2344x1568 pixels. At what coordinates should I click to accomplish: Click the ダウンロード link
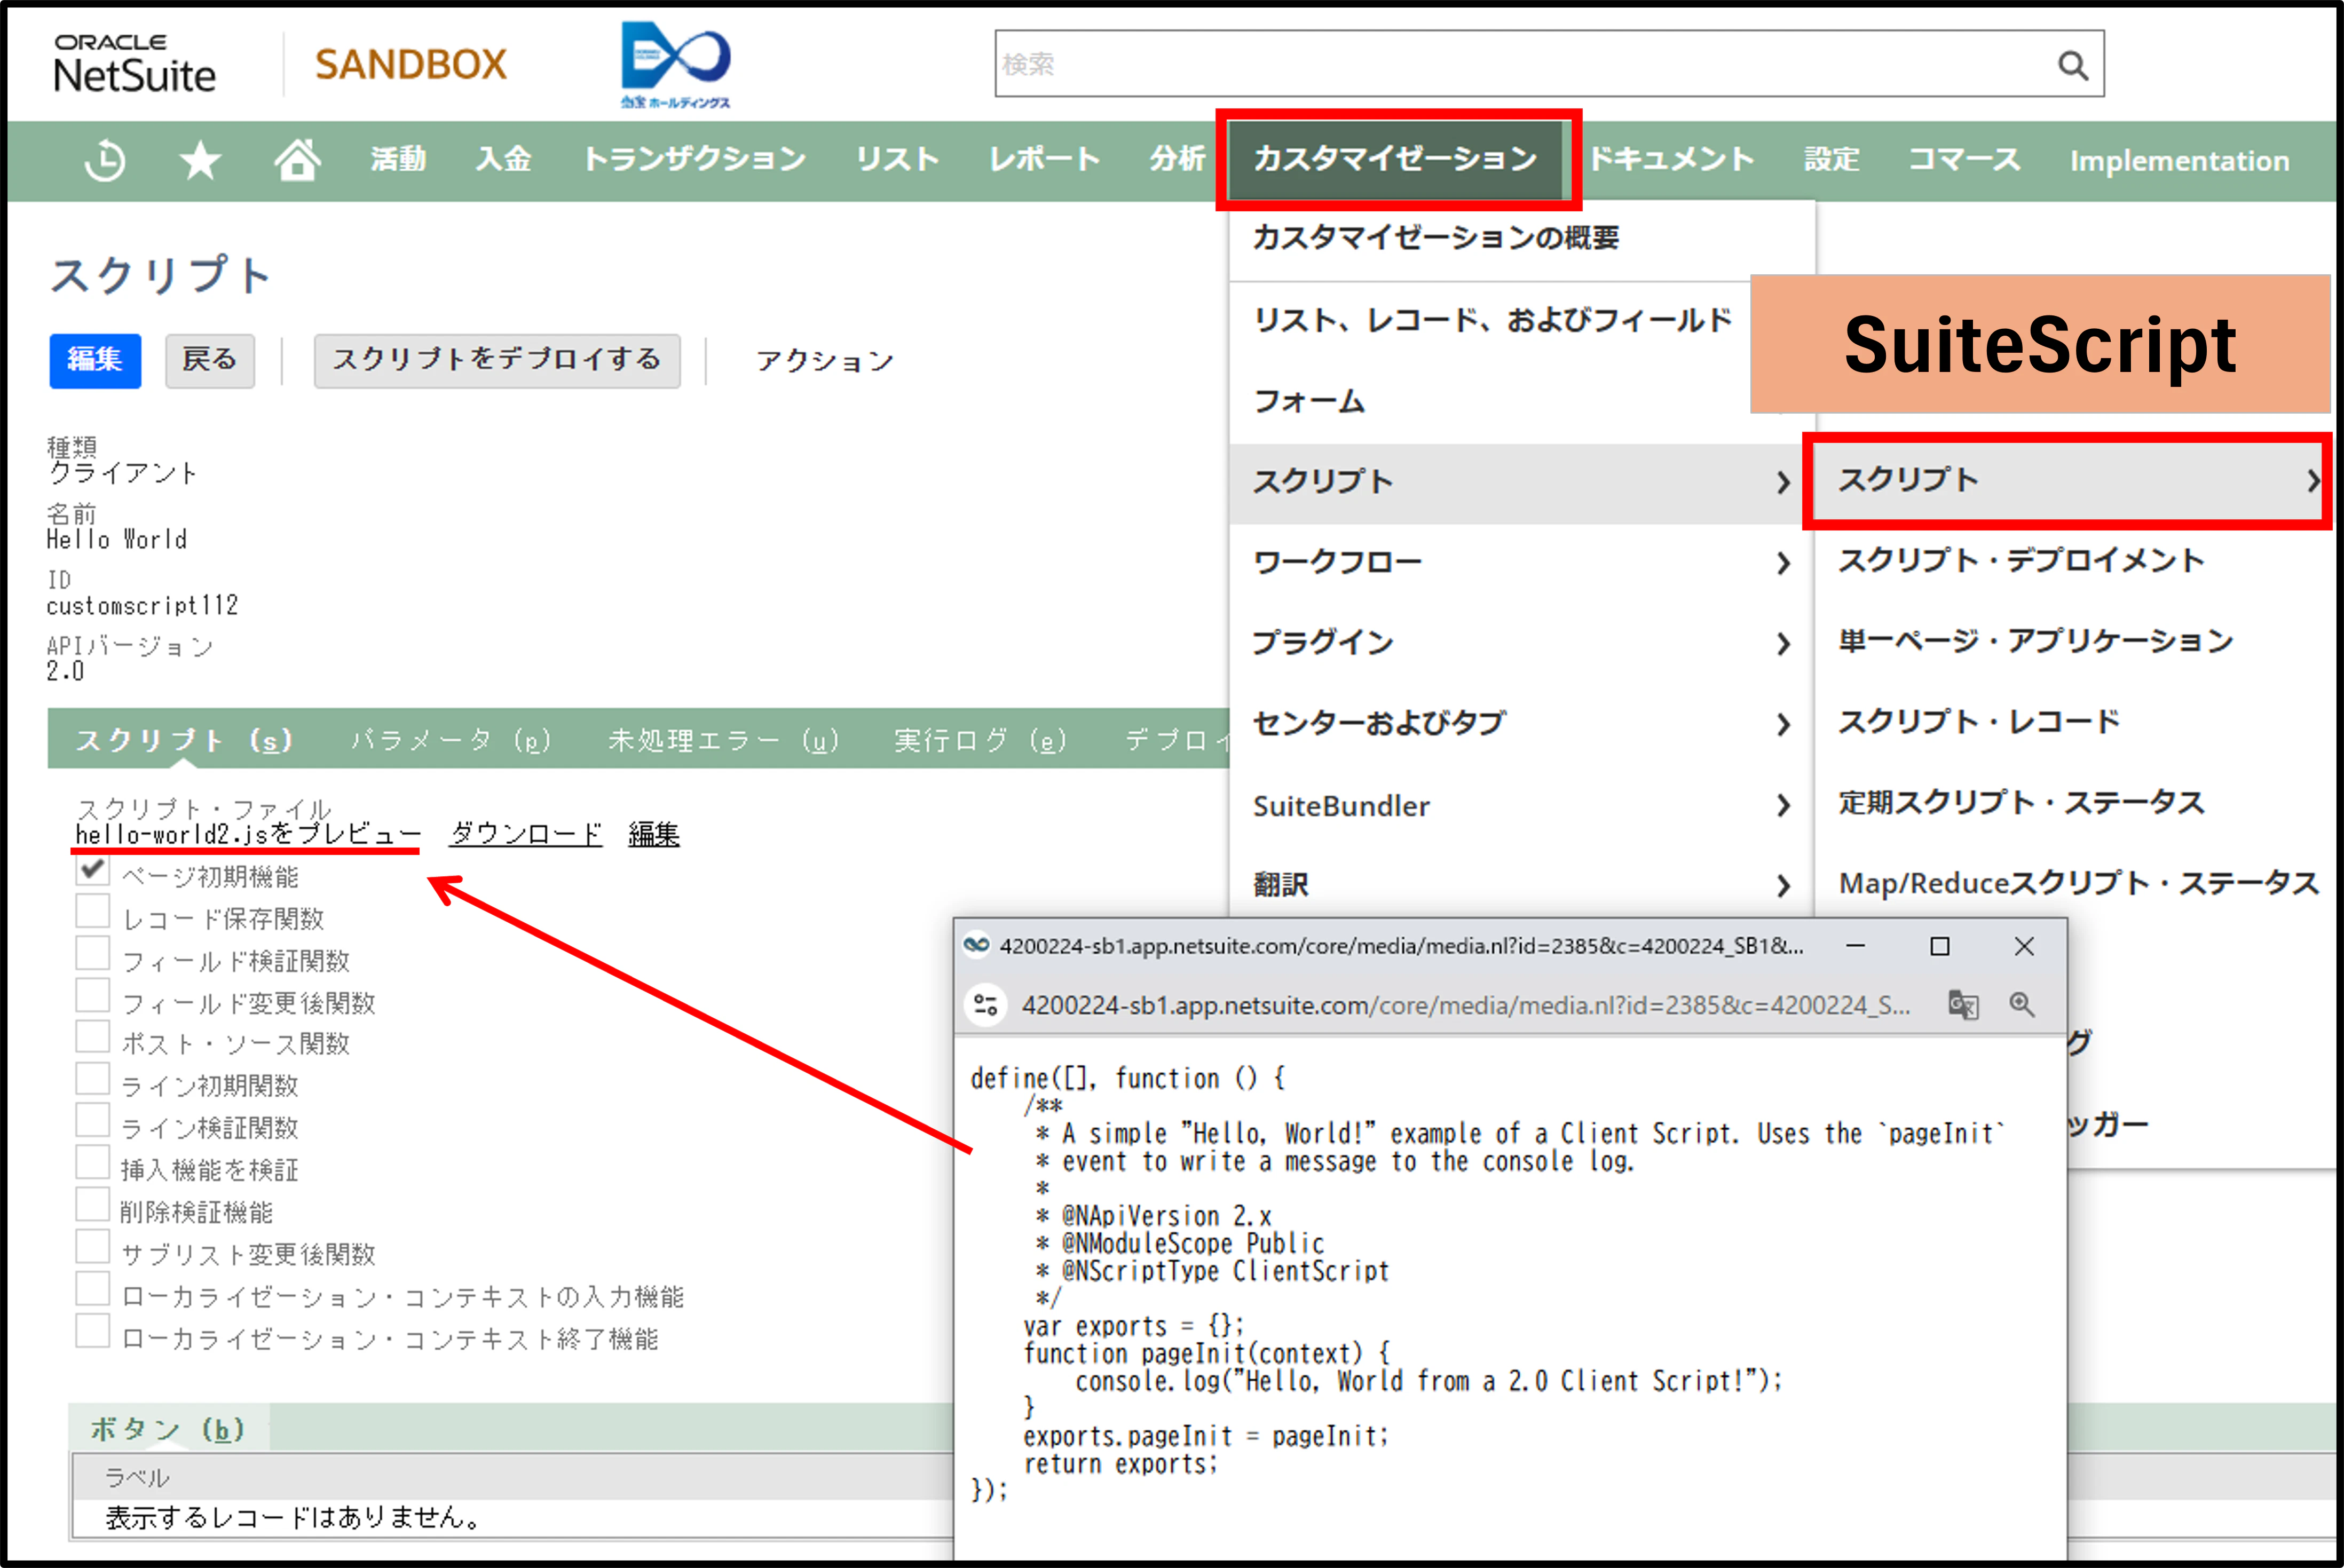coord(526,834)
